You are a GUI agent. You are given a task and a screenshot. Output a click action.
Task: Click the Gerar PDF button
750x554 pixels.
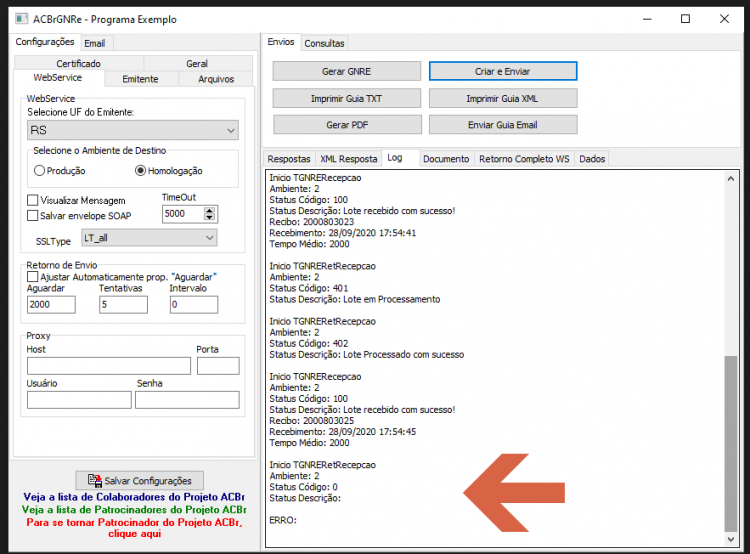(347, 125)
